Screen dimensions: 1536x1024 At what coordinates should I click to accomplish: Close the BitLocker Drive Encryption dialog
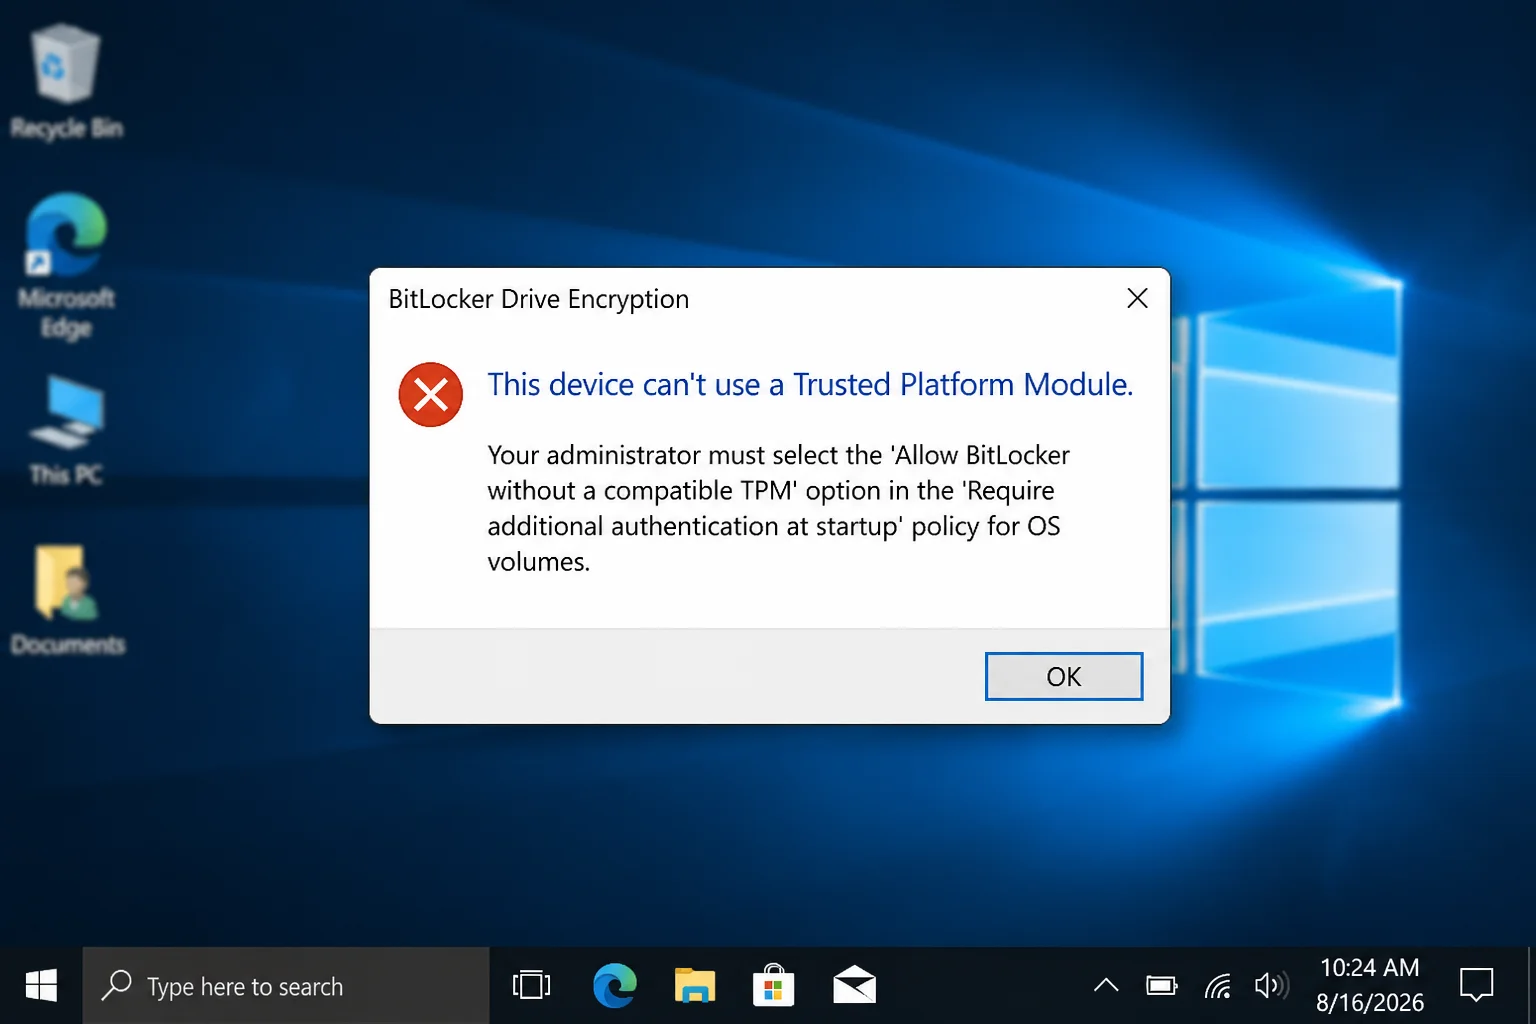pyautogui.click(x=1137, y=298)
